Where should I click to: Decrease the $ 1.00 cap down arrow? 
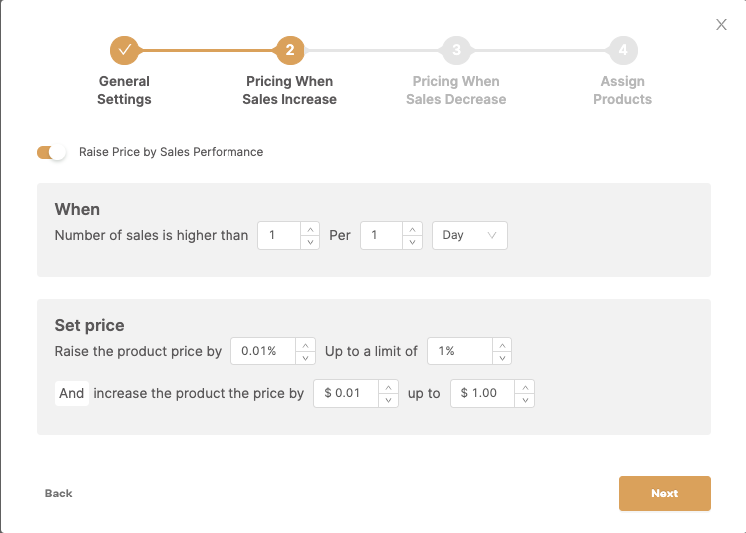(x=525, y=400)
